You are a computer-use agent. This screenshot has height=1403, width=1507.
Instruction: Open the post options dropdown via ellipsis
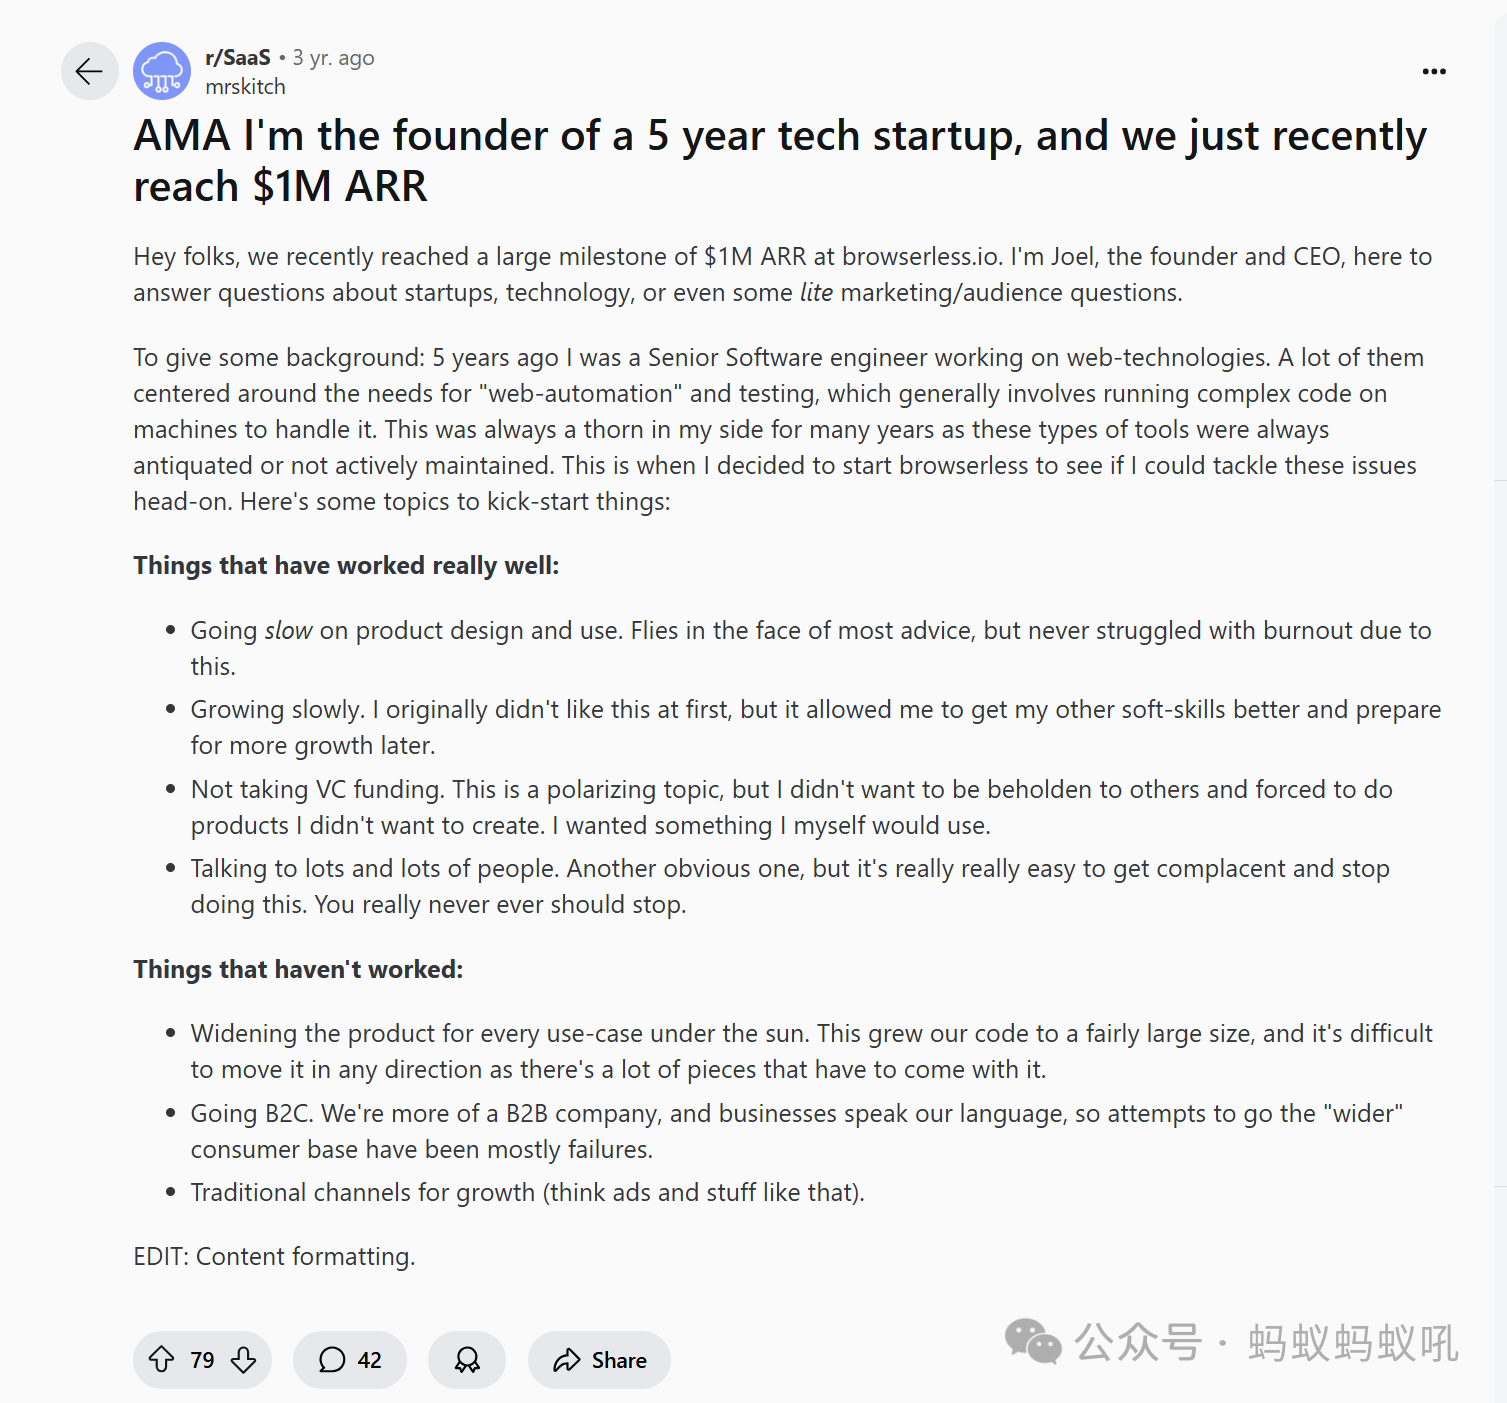(x=1434, y=71)
